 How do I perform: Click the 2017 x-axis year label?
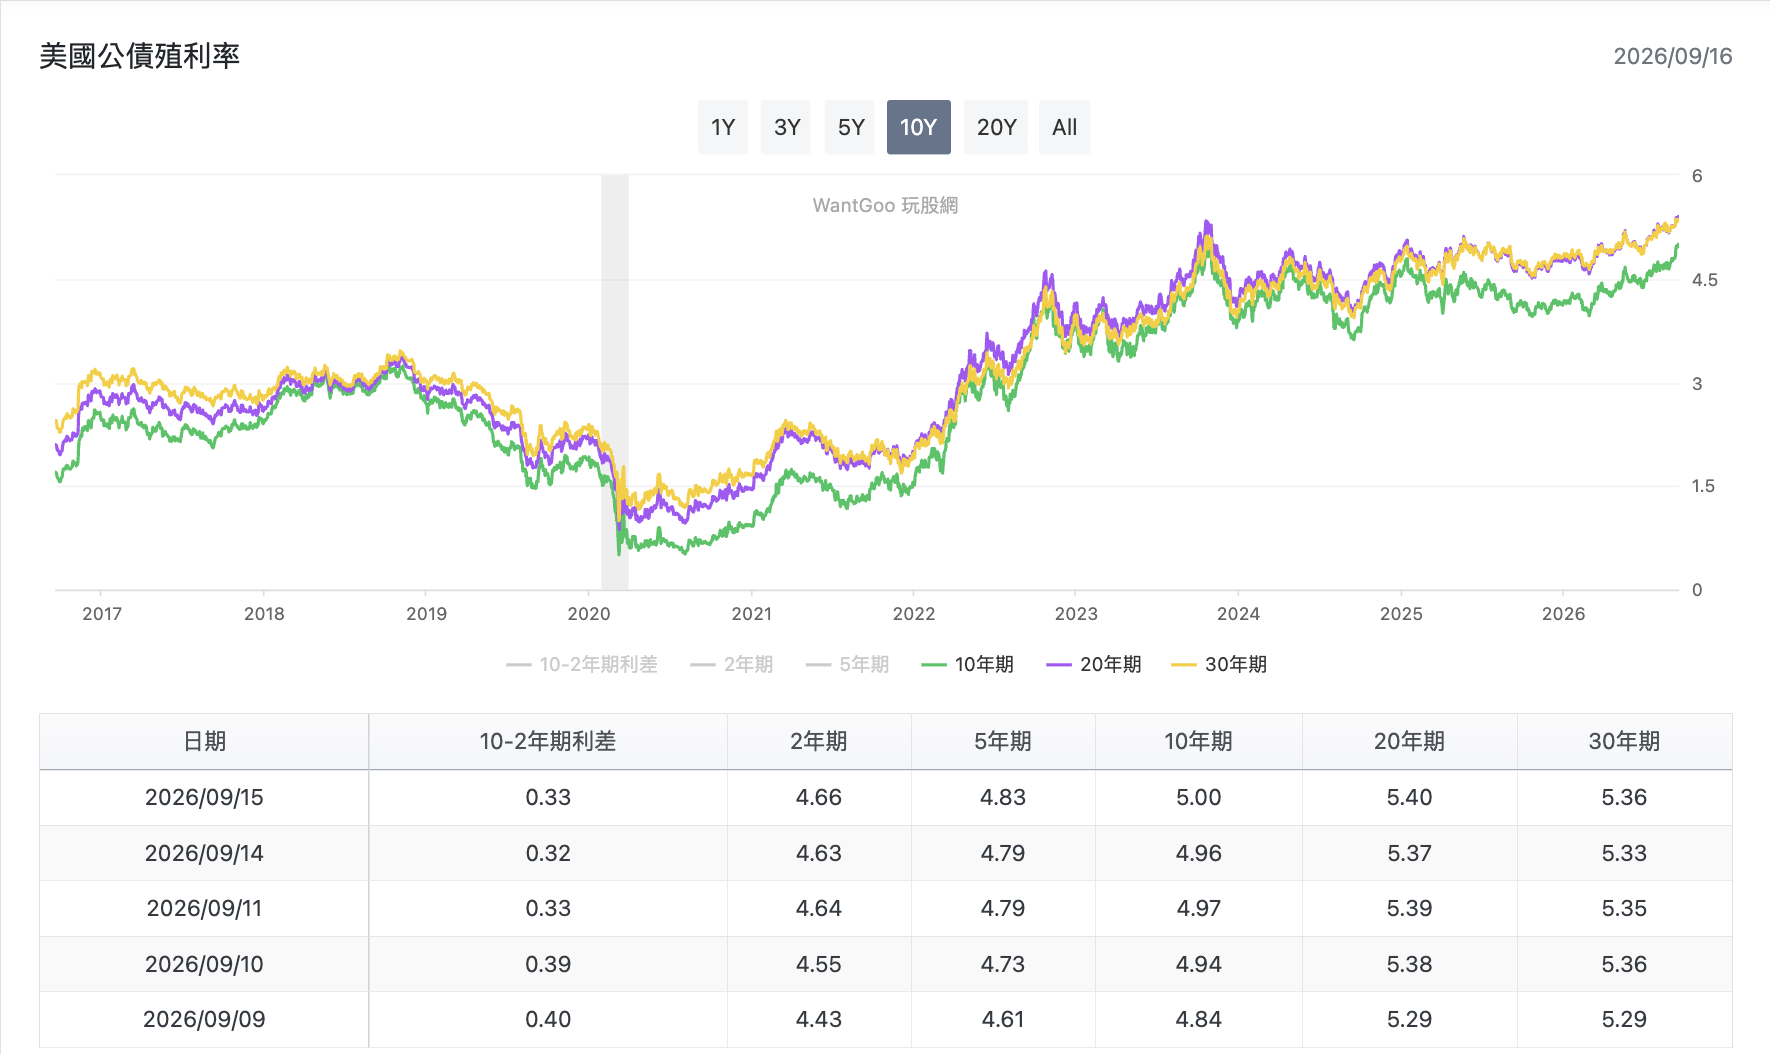click(102, 614)
